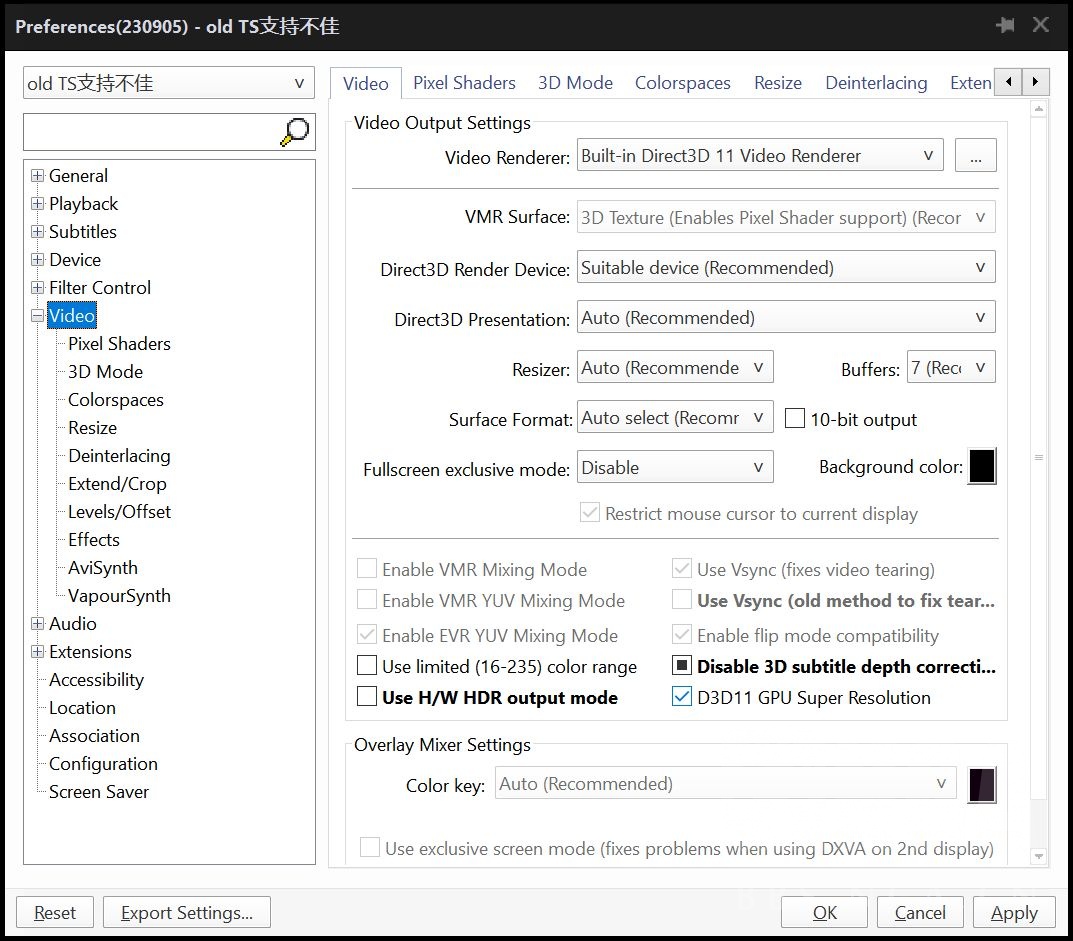Viewport: 1073px width, 941px height.
Task: Toggle D3D11 GPU Super Resolution
Action: pyautogui.click(x=682, y=697)
